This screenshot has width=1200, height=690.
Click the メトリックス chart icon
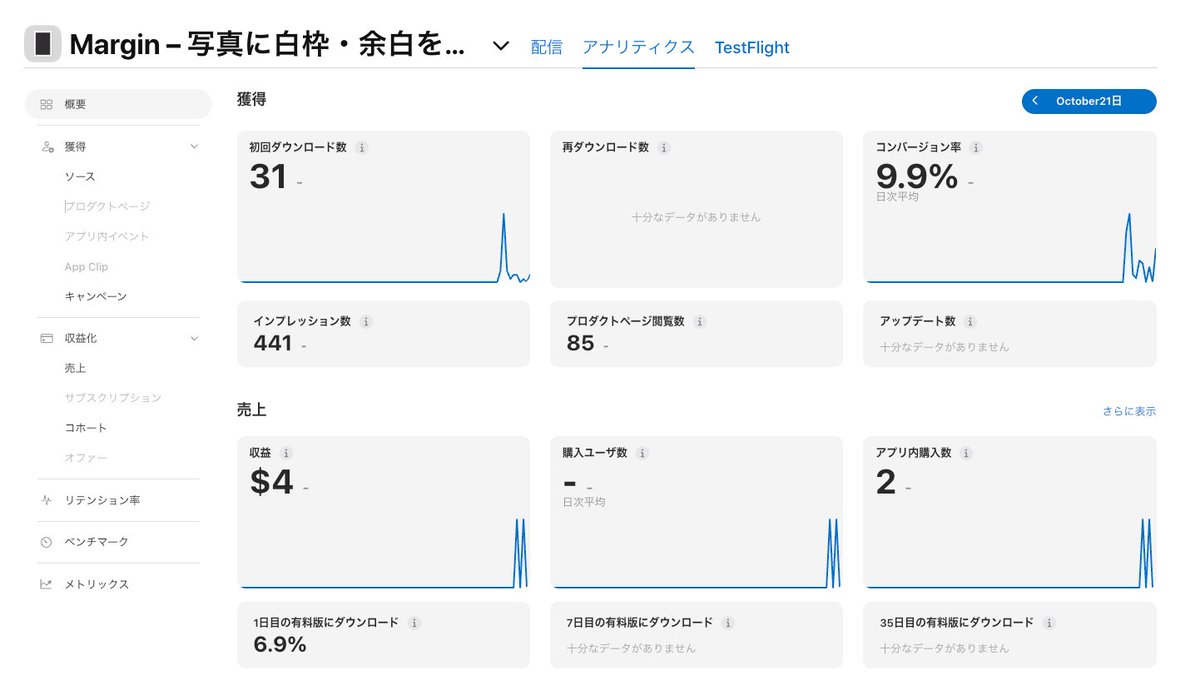tap(47, 584)
